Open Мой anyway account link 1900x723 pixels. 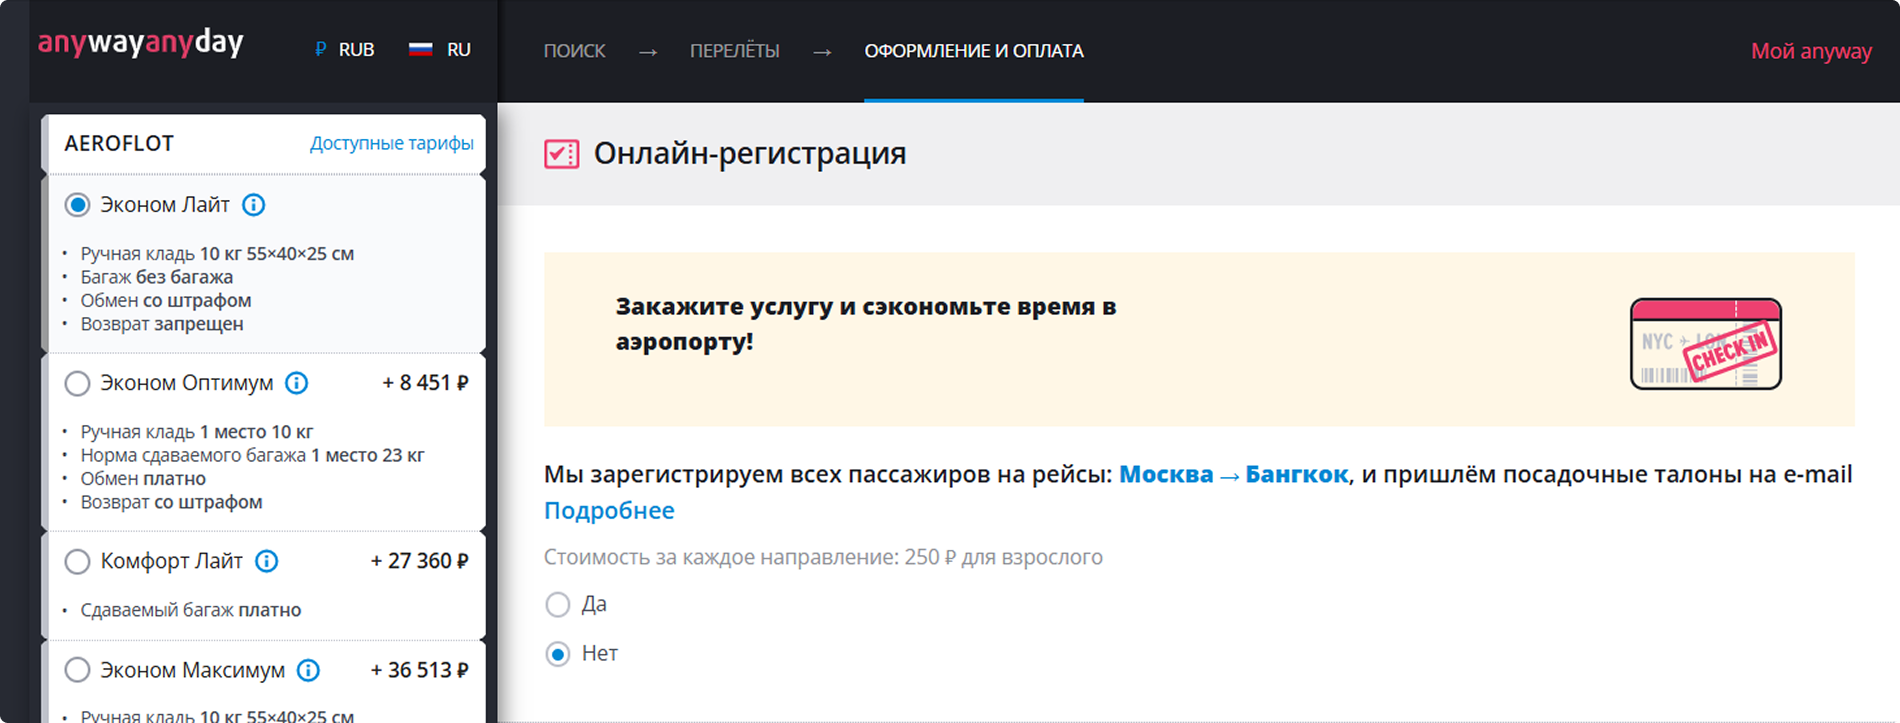(x=1810, y=51)
